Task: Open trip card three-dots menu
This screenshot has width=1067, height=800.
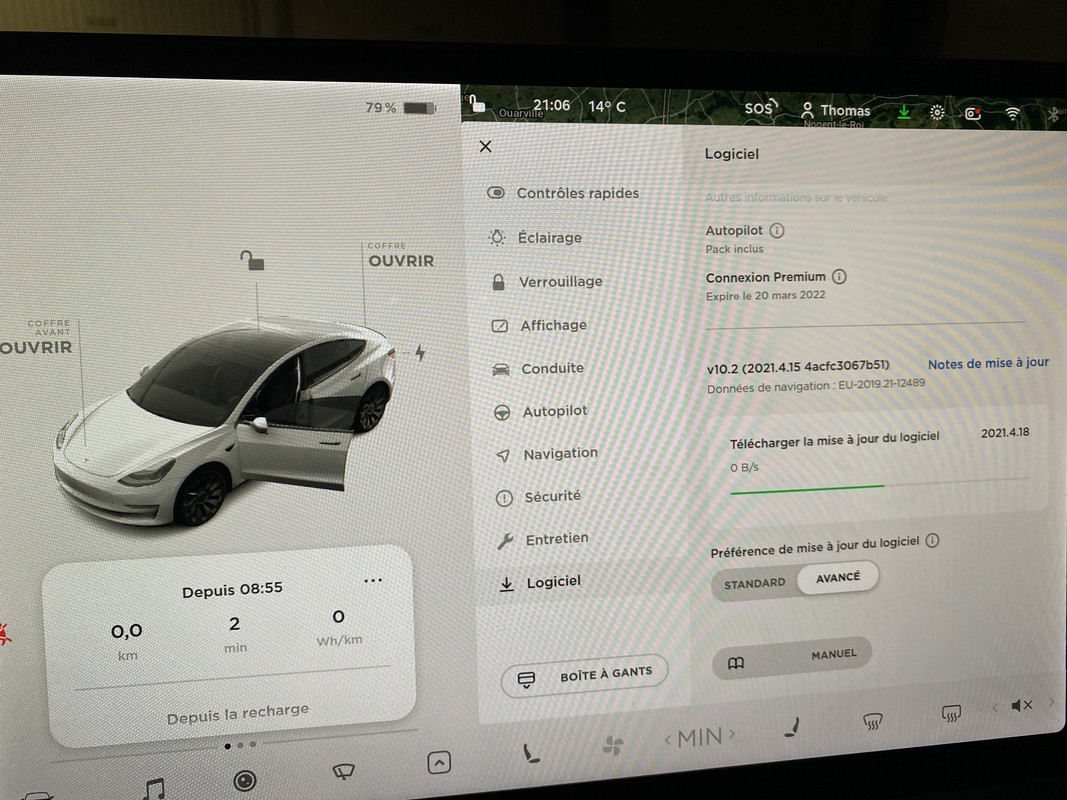Action: click(x=373, y=580)
